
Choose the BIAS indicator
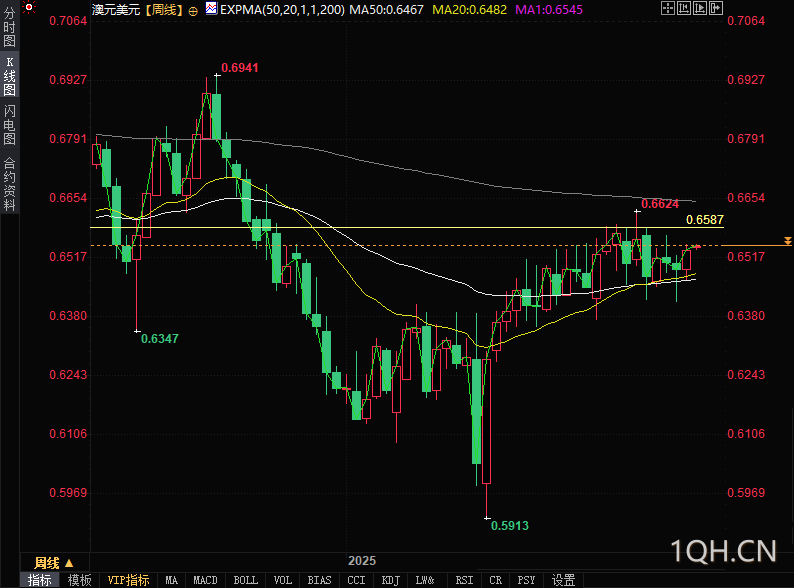(320, 580)
